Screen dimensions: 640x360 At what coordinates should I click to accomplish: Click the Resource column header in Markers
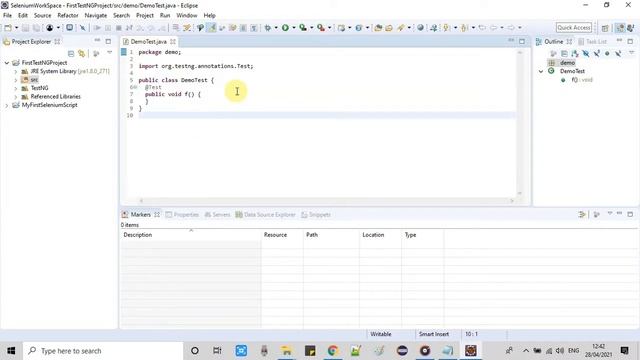pos(282,235)
